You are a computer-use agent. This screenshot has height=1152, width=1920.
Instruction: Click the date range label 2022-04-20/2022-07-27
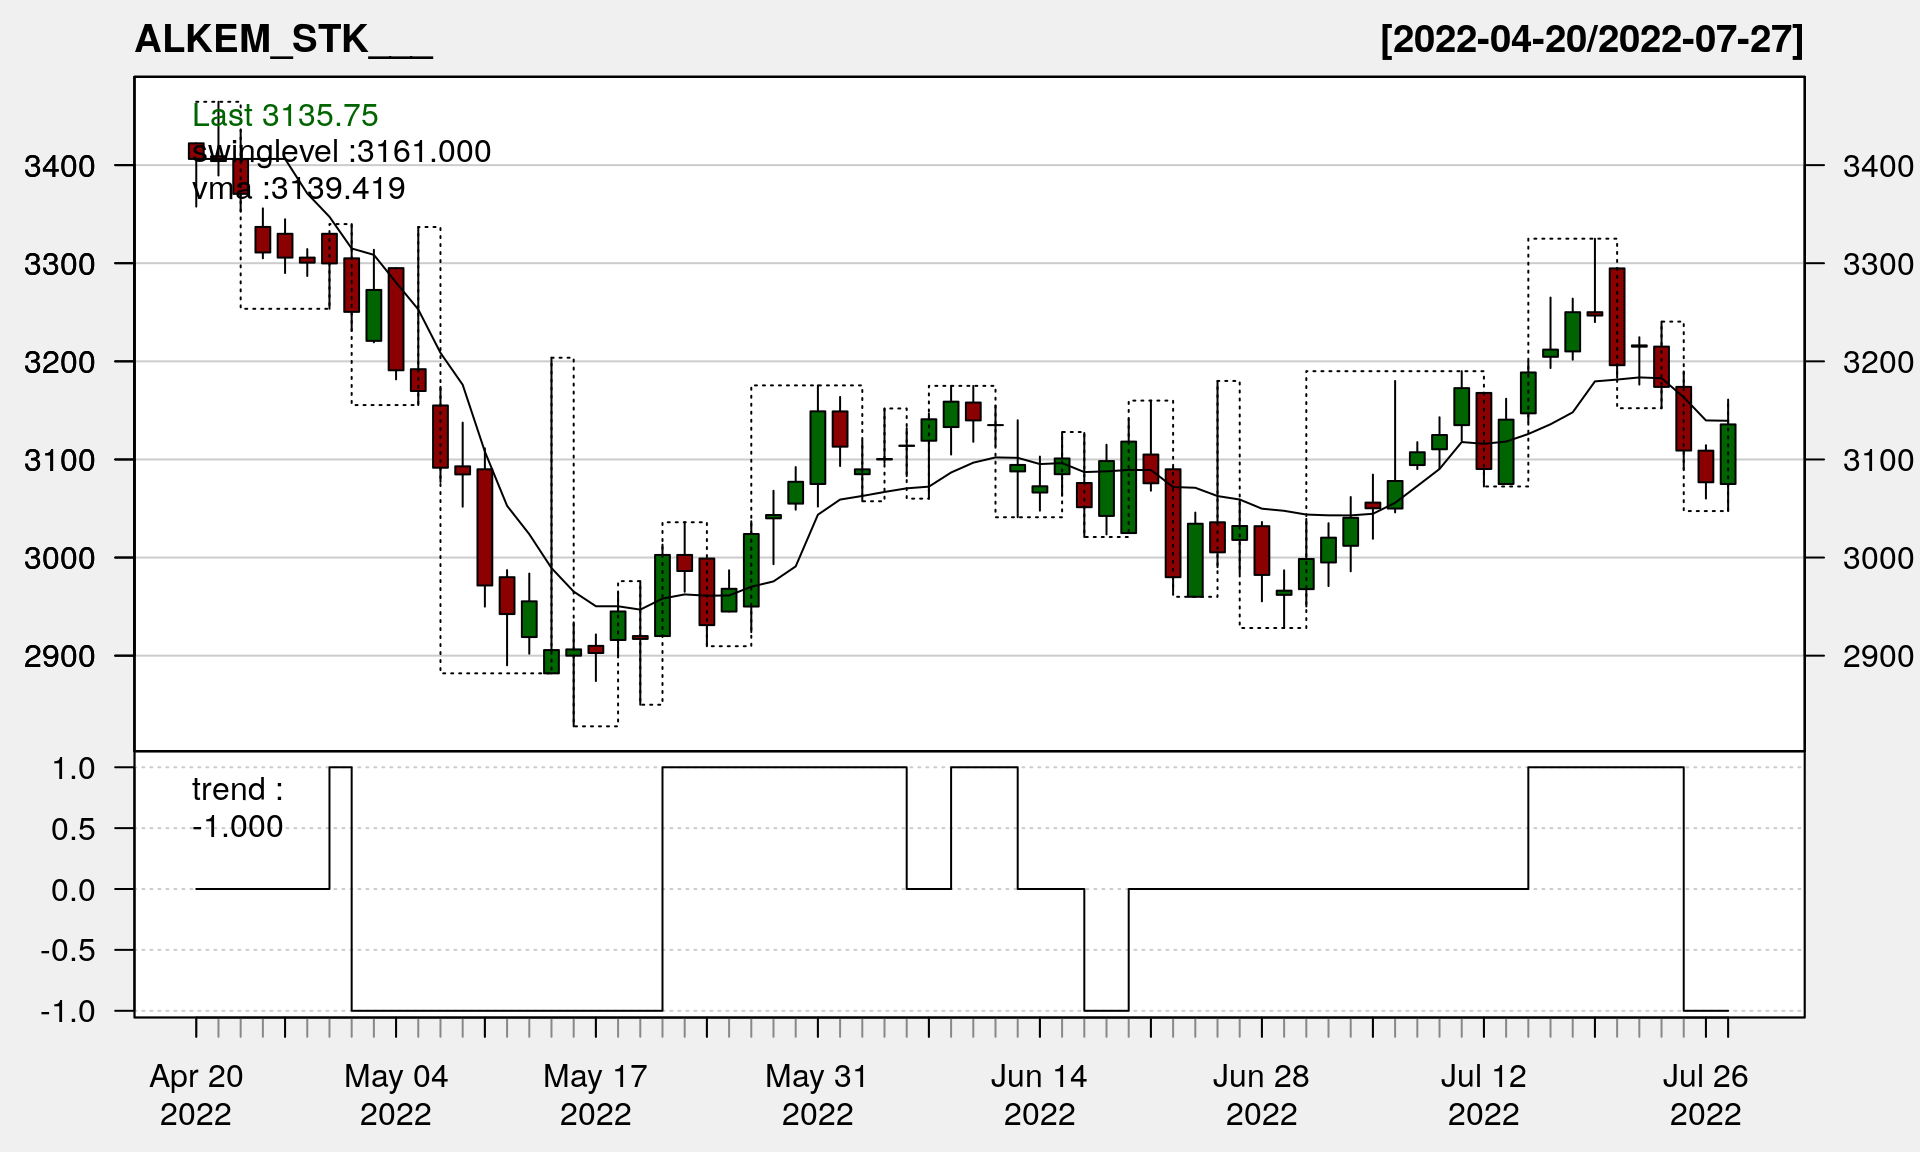(1591, 40)
